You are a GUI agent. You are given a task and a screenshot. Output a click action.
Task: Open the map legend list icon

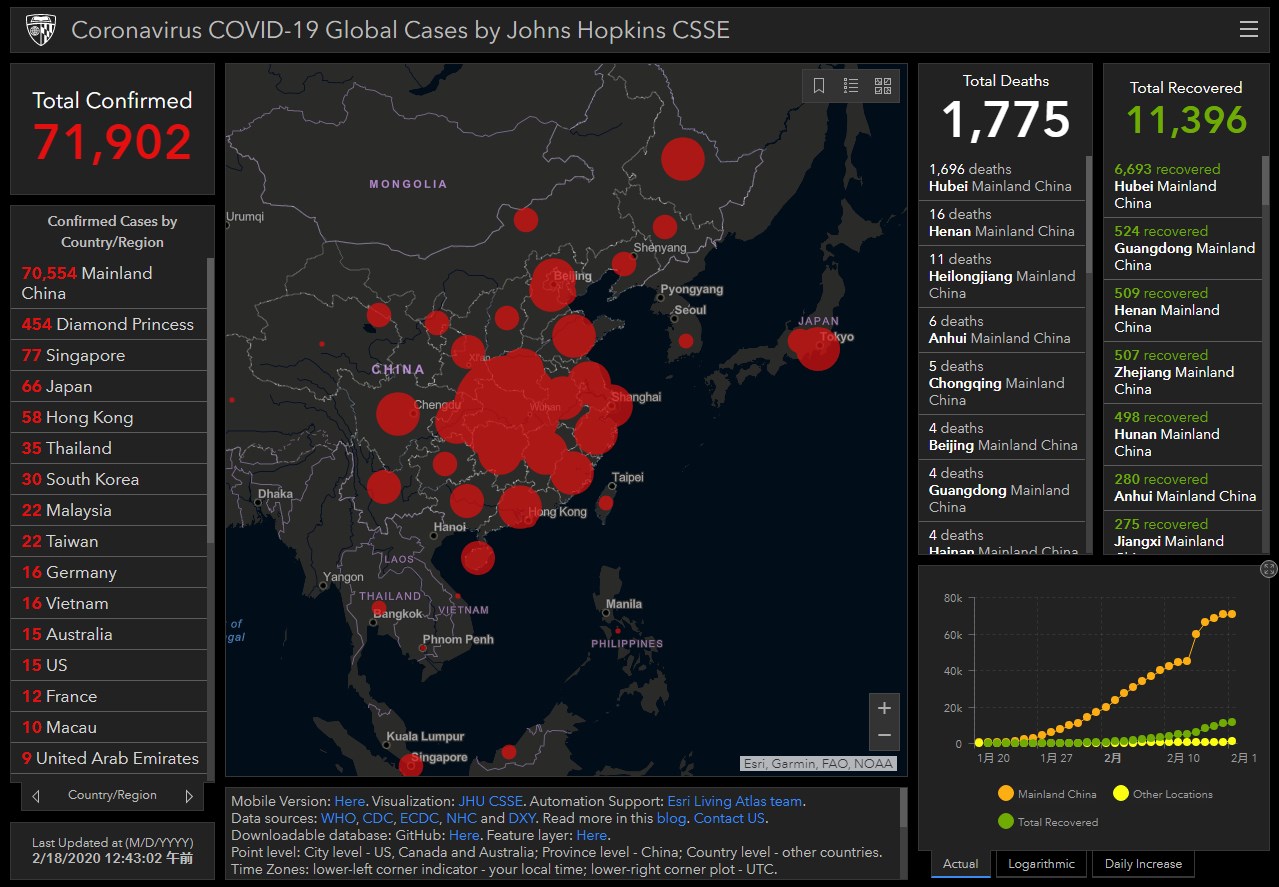pos(851,86)
